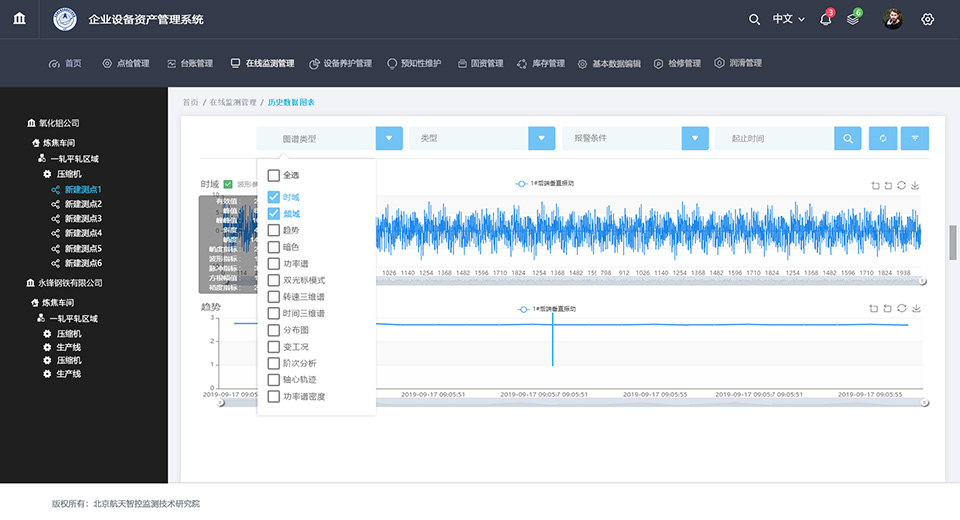Select 新建测点3 in the sidebar tree

83,218
